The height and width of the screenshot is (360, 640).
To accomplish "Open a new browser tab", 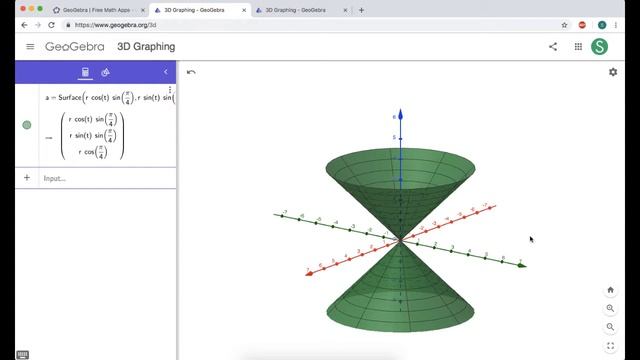I will [x=361, y=10].
